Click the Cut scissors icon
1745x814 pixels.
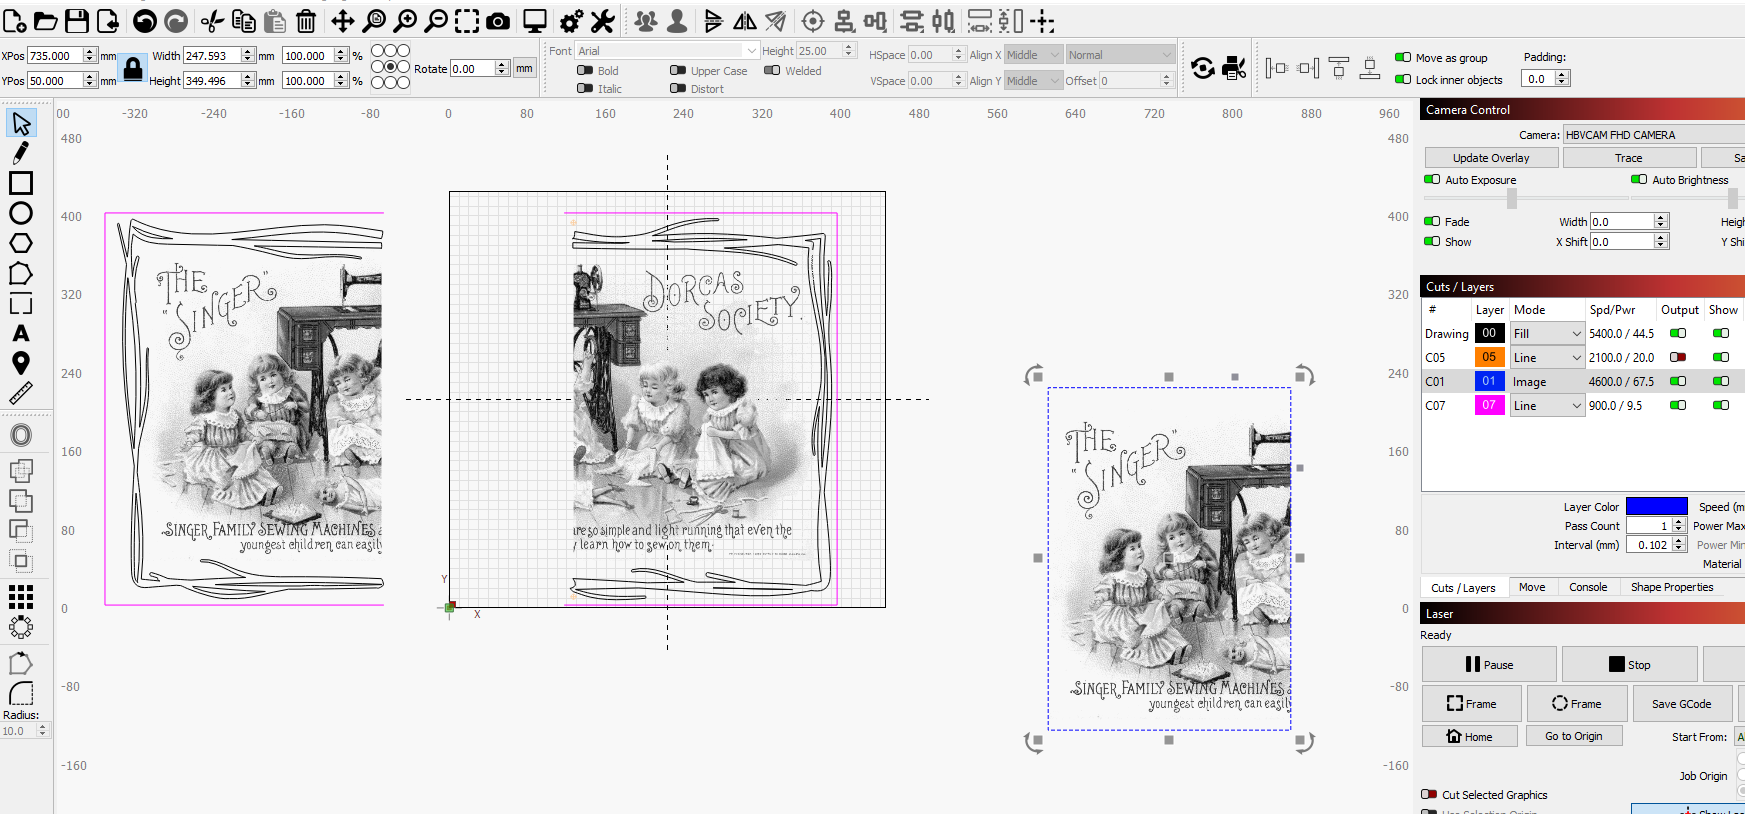212,21
